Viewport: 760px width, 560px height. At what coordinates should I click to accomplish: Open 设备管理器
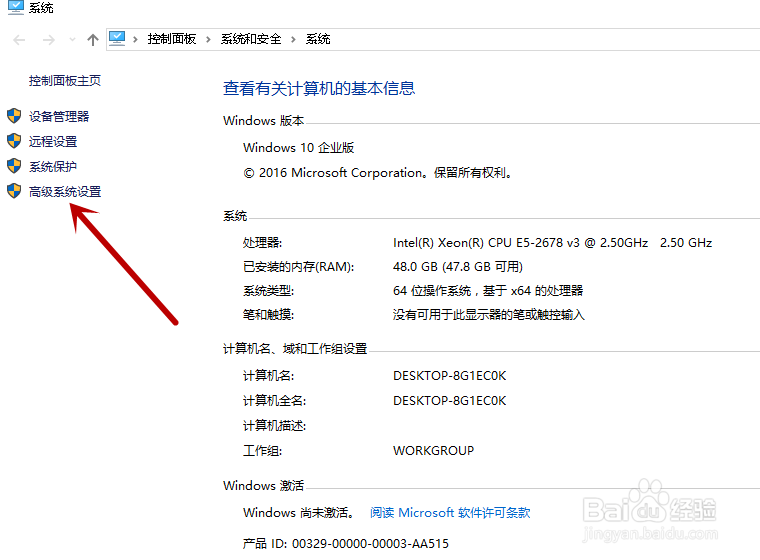[x=59, y=116]
